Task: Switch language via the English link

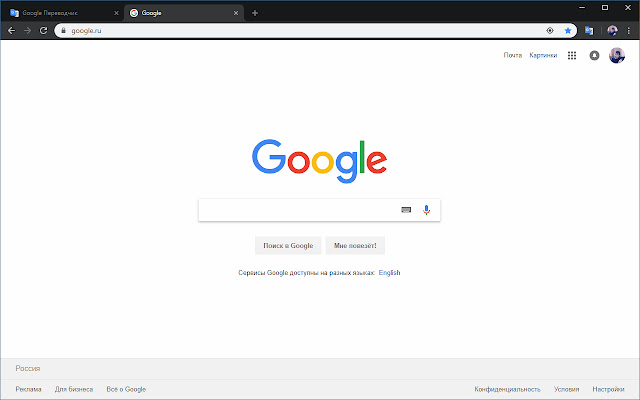Action: tap(389, 273)
